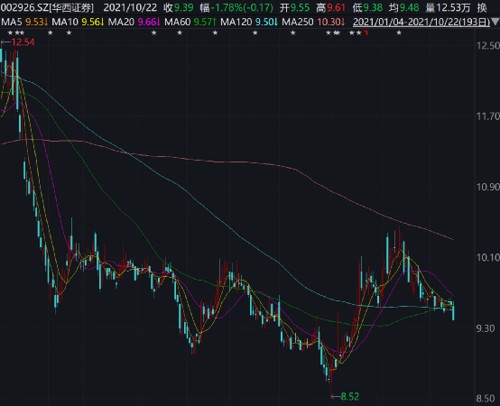This screenshot has width=500, height=406.
Task: Click the 9.30 price axis label
Action: (486, 329)
